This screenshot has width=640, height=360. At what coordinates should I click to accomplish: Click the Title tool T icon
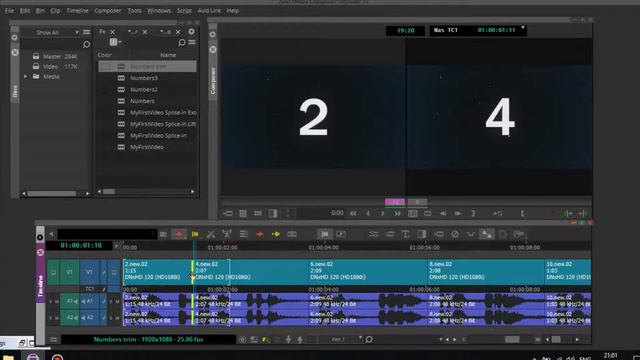[406, 234]
